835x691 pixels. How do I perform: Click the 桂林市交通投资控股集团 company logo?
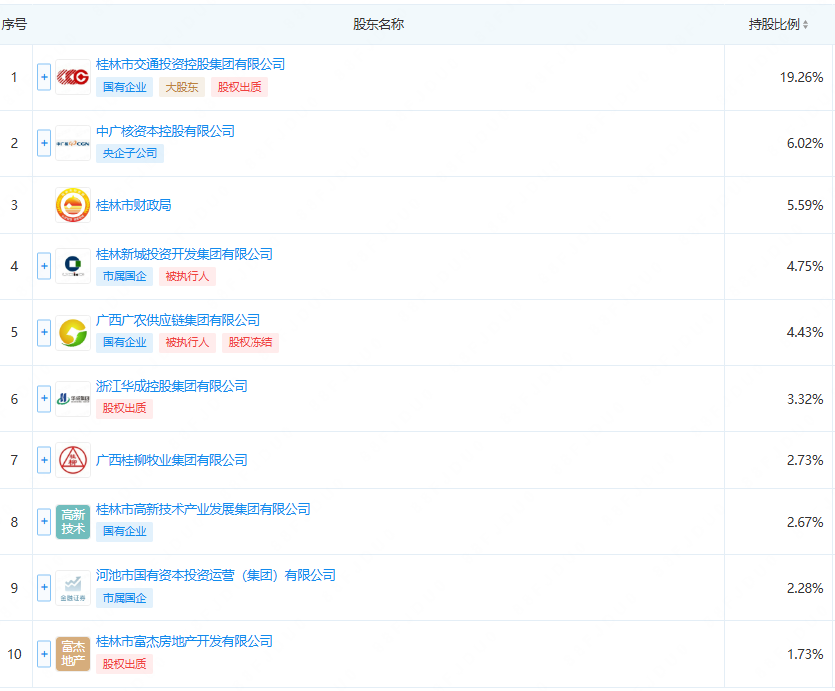[x=73, y=77]
